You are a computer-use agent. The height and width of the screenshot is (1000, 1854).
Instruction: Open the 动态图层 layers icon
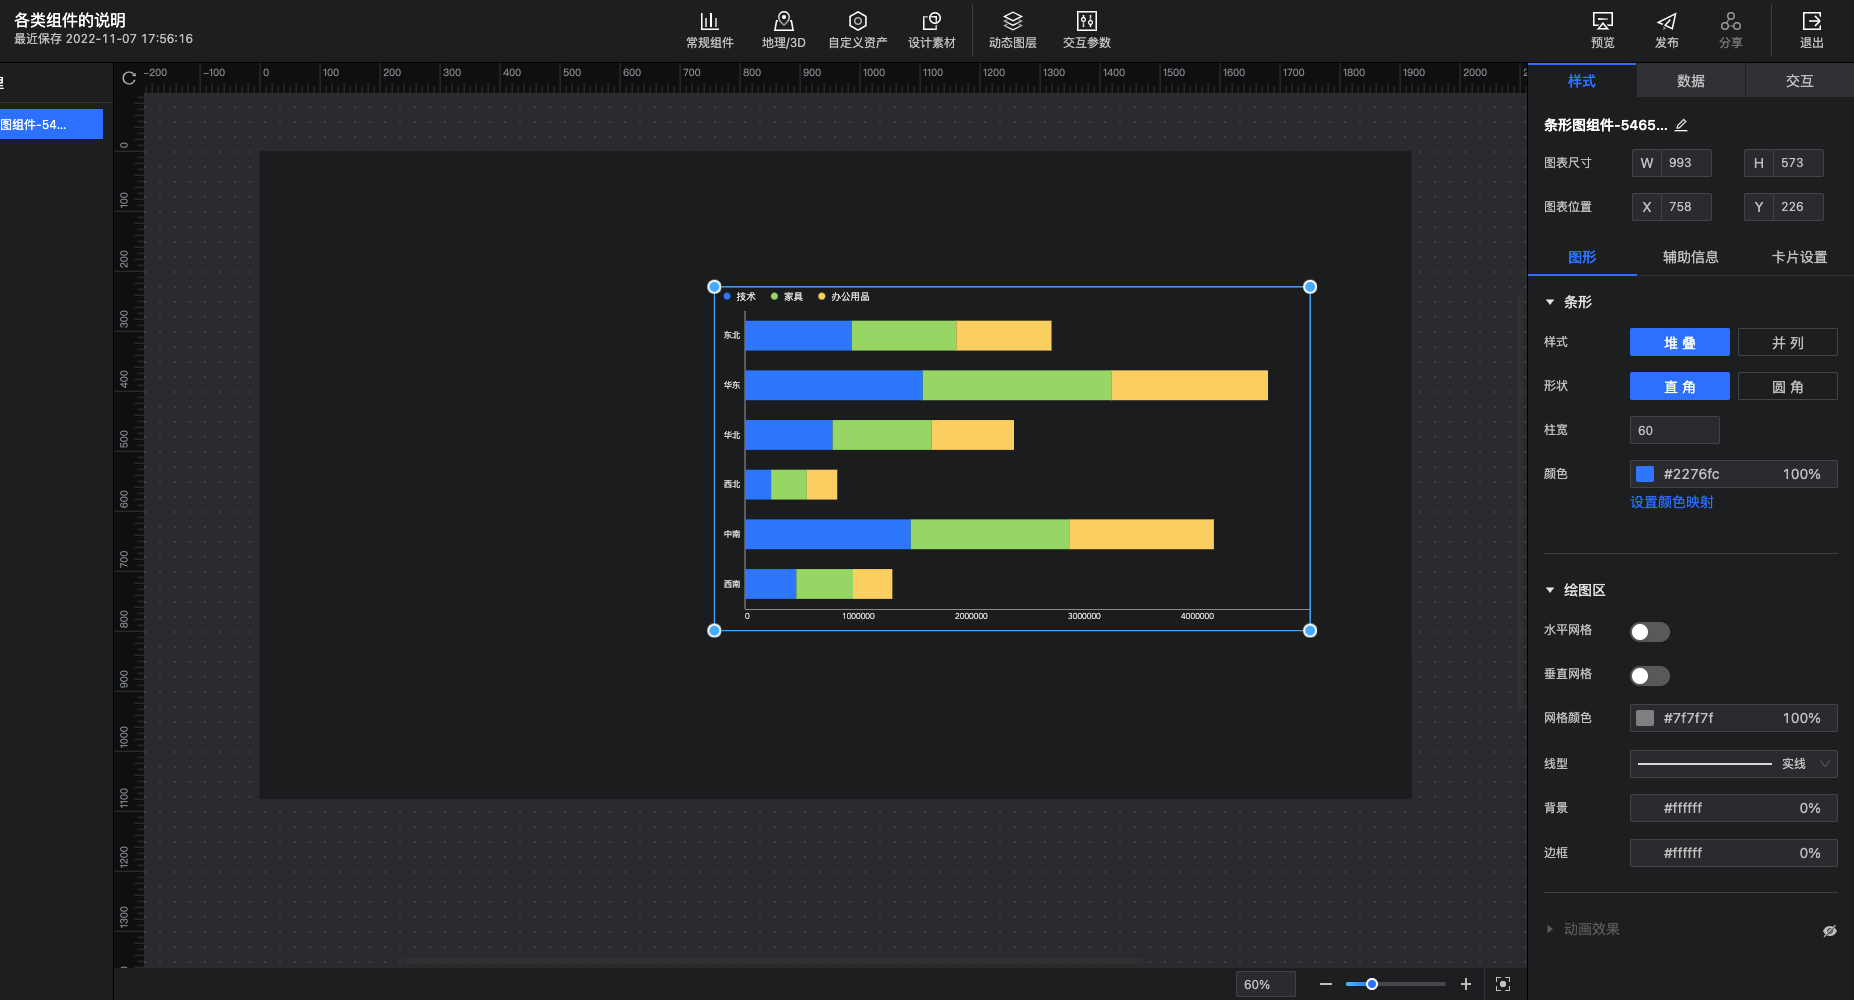pyautogui.click(x=1013, y=21)
